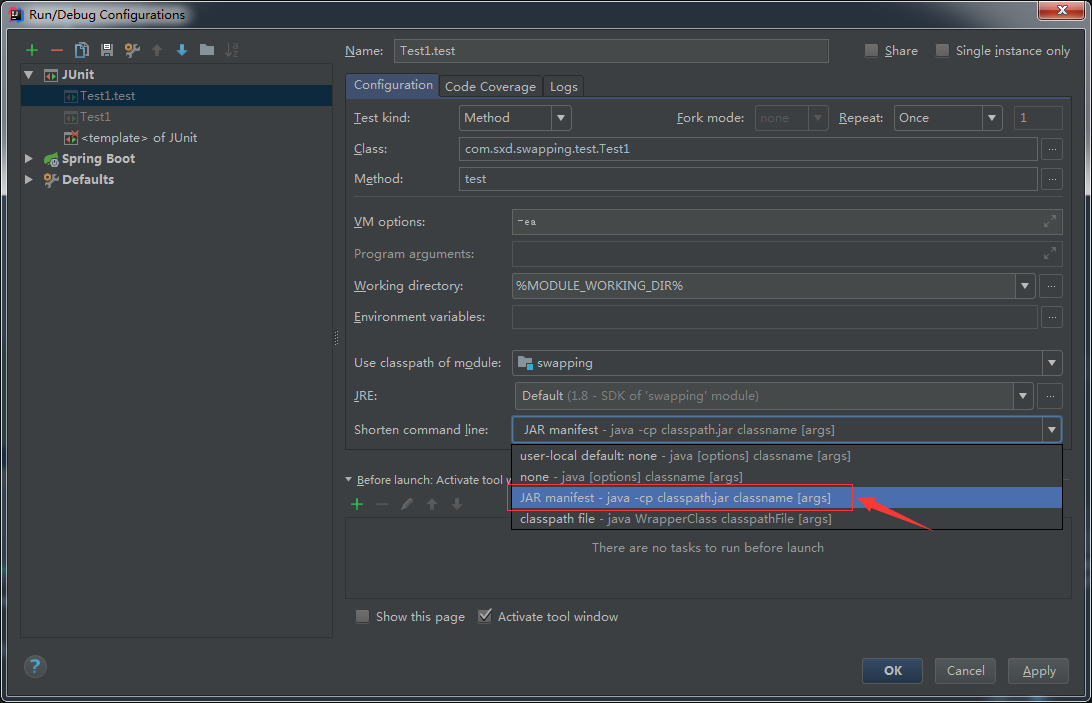Click the green plus under Before launch

357,504
